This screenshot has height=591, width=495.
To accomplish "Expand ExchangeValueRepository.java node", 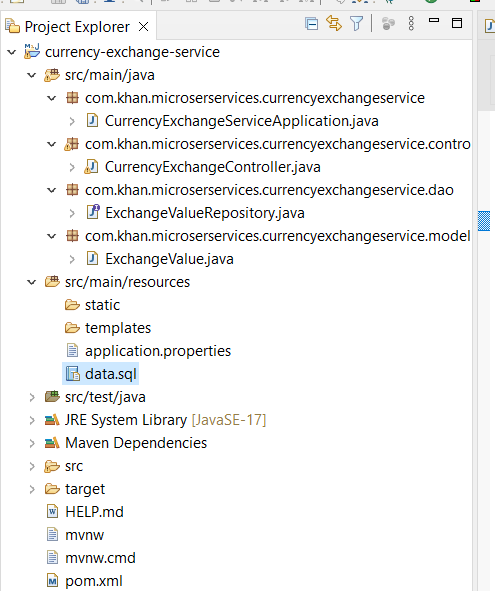I will click(x=72, y=213).
